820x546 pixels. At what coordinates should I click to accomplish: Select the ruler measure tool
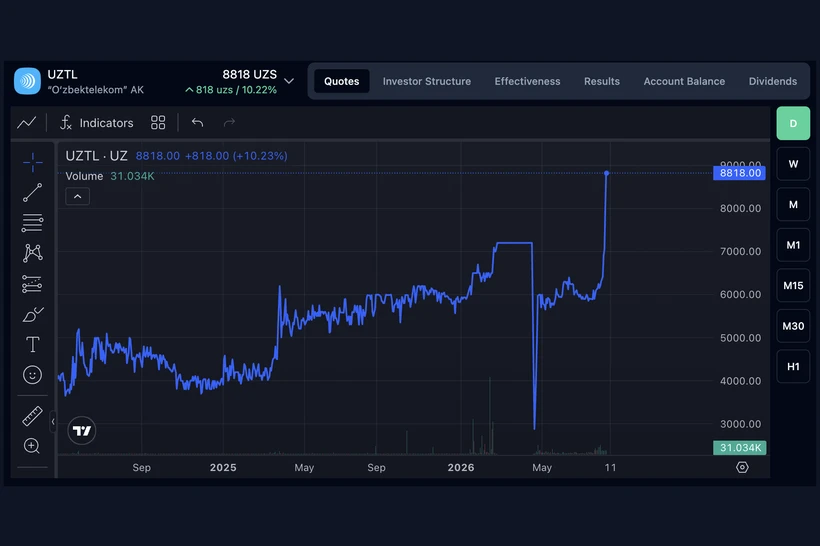[x=32, y=416]
